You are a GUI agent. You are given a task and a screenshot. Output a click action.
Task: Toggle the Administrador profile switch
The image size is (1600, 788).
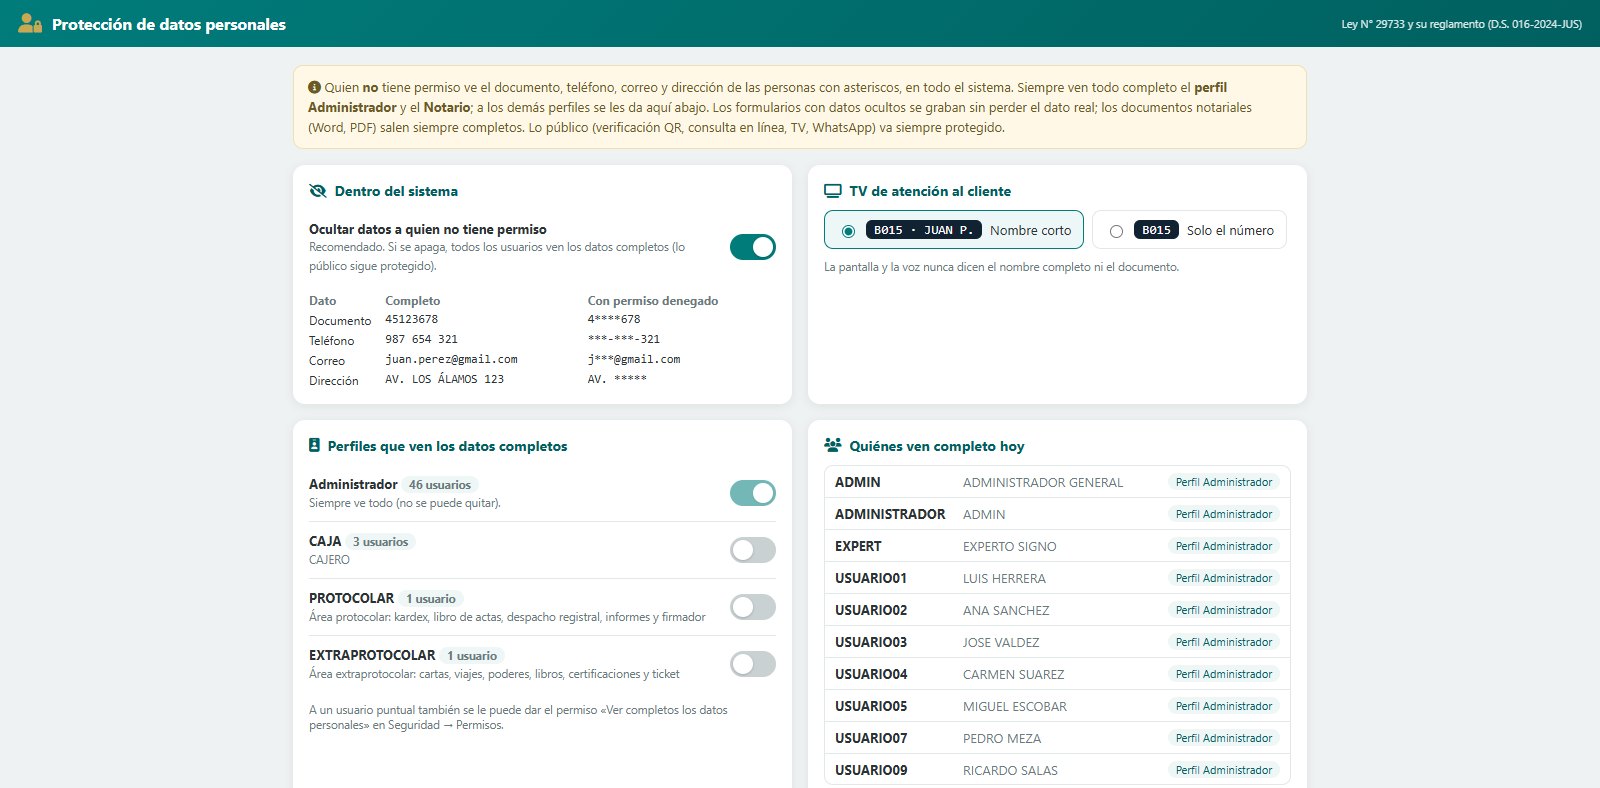click(x=753, y=493)
